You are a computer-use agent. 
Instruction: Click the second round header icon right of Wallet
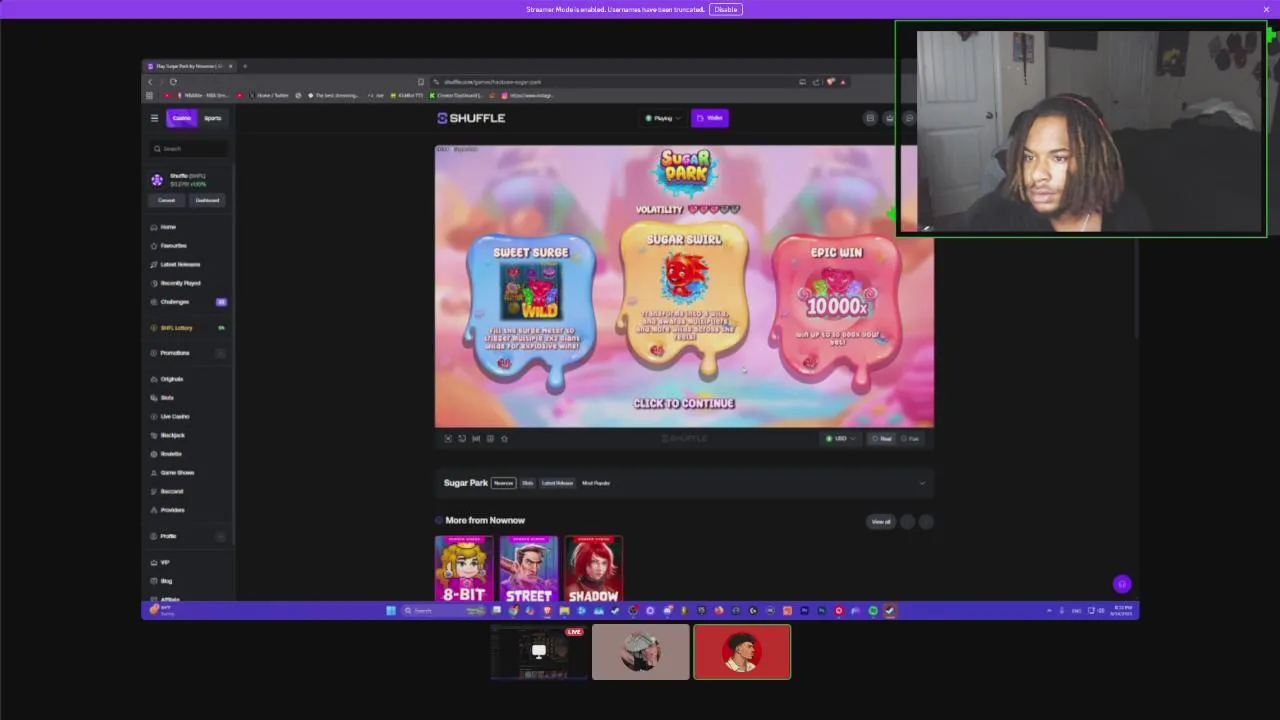889,118
